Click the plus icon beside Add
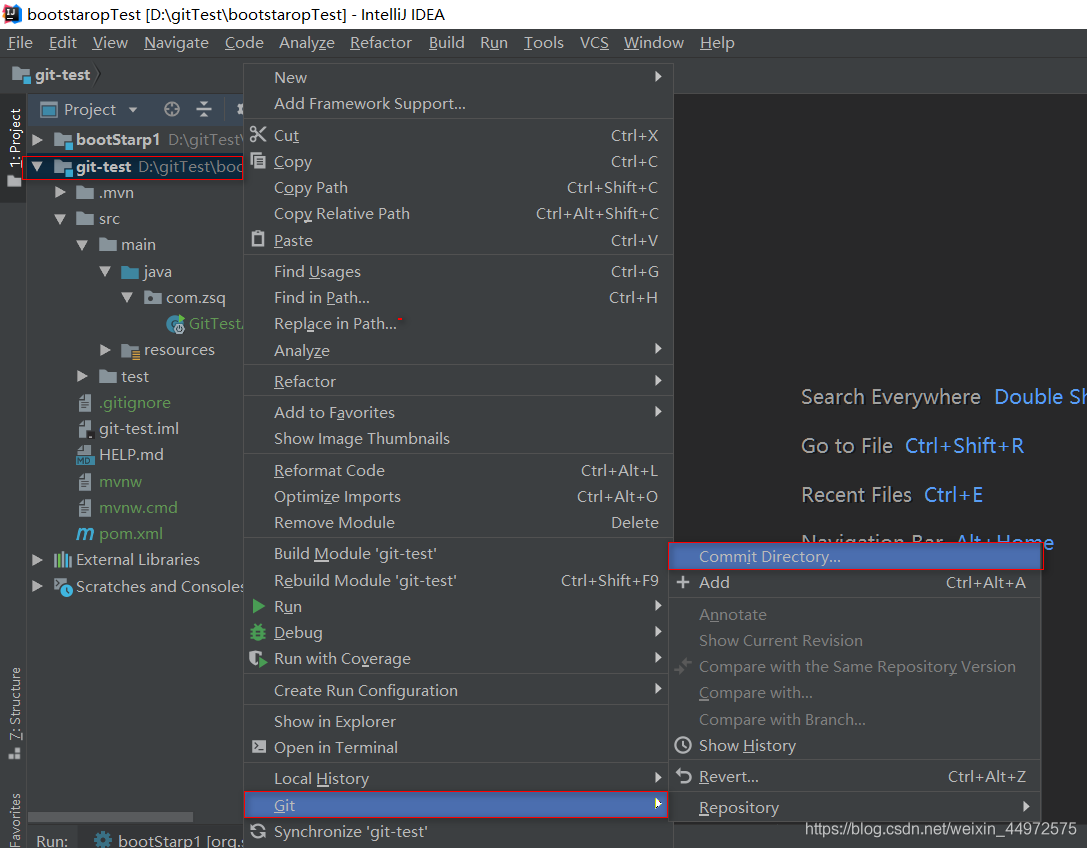Image resolution: width=1087 pixels, height=848 pixels. point(683,582)
